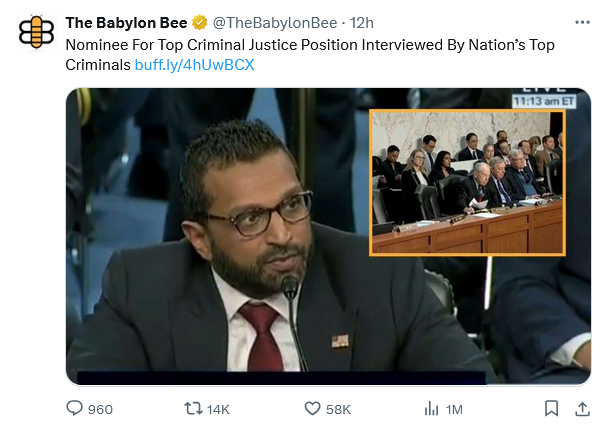Click the inset committee panel picture
Viewport: 609px width, 431px height.
pyautogui.click(x=467, y=182)
